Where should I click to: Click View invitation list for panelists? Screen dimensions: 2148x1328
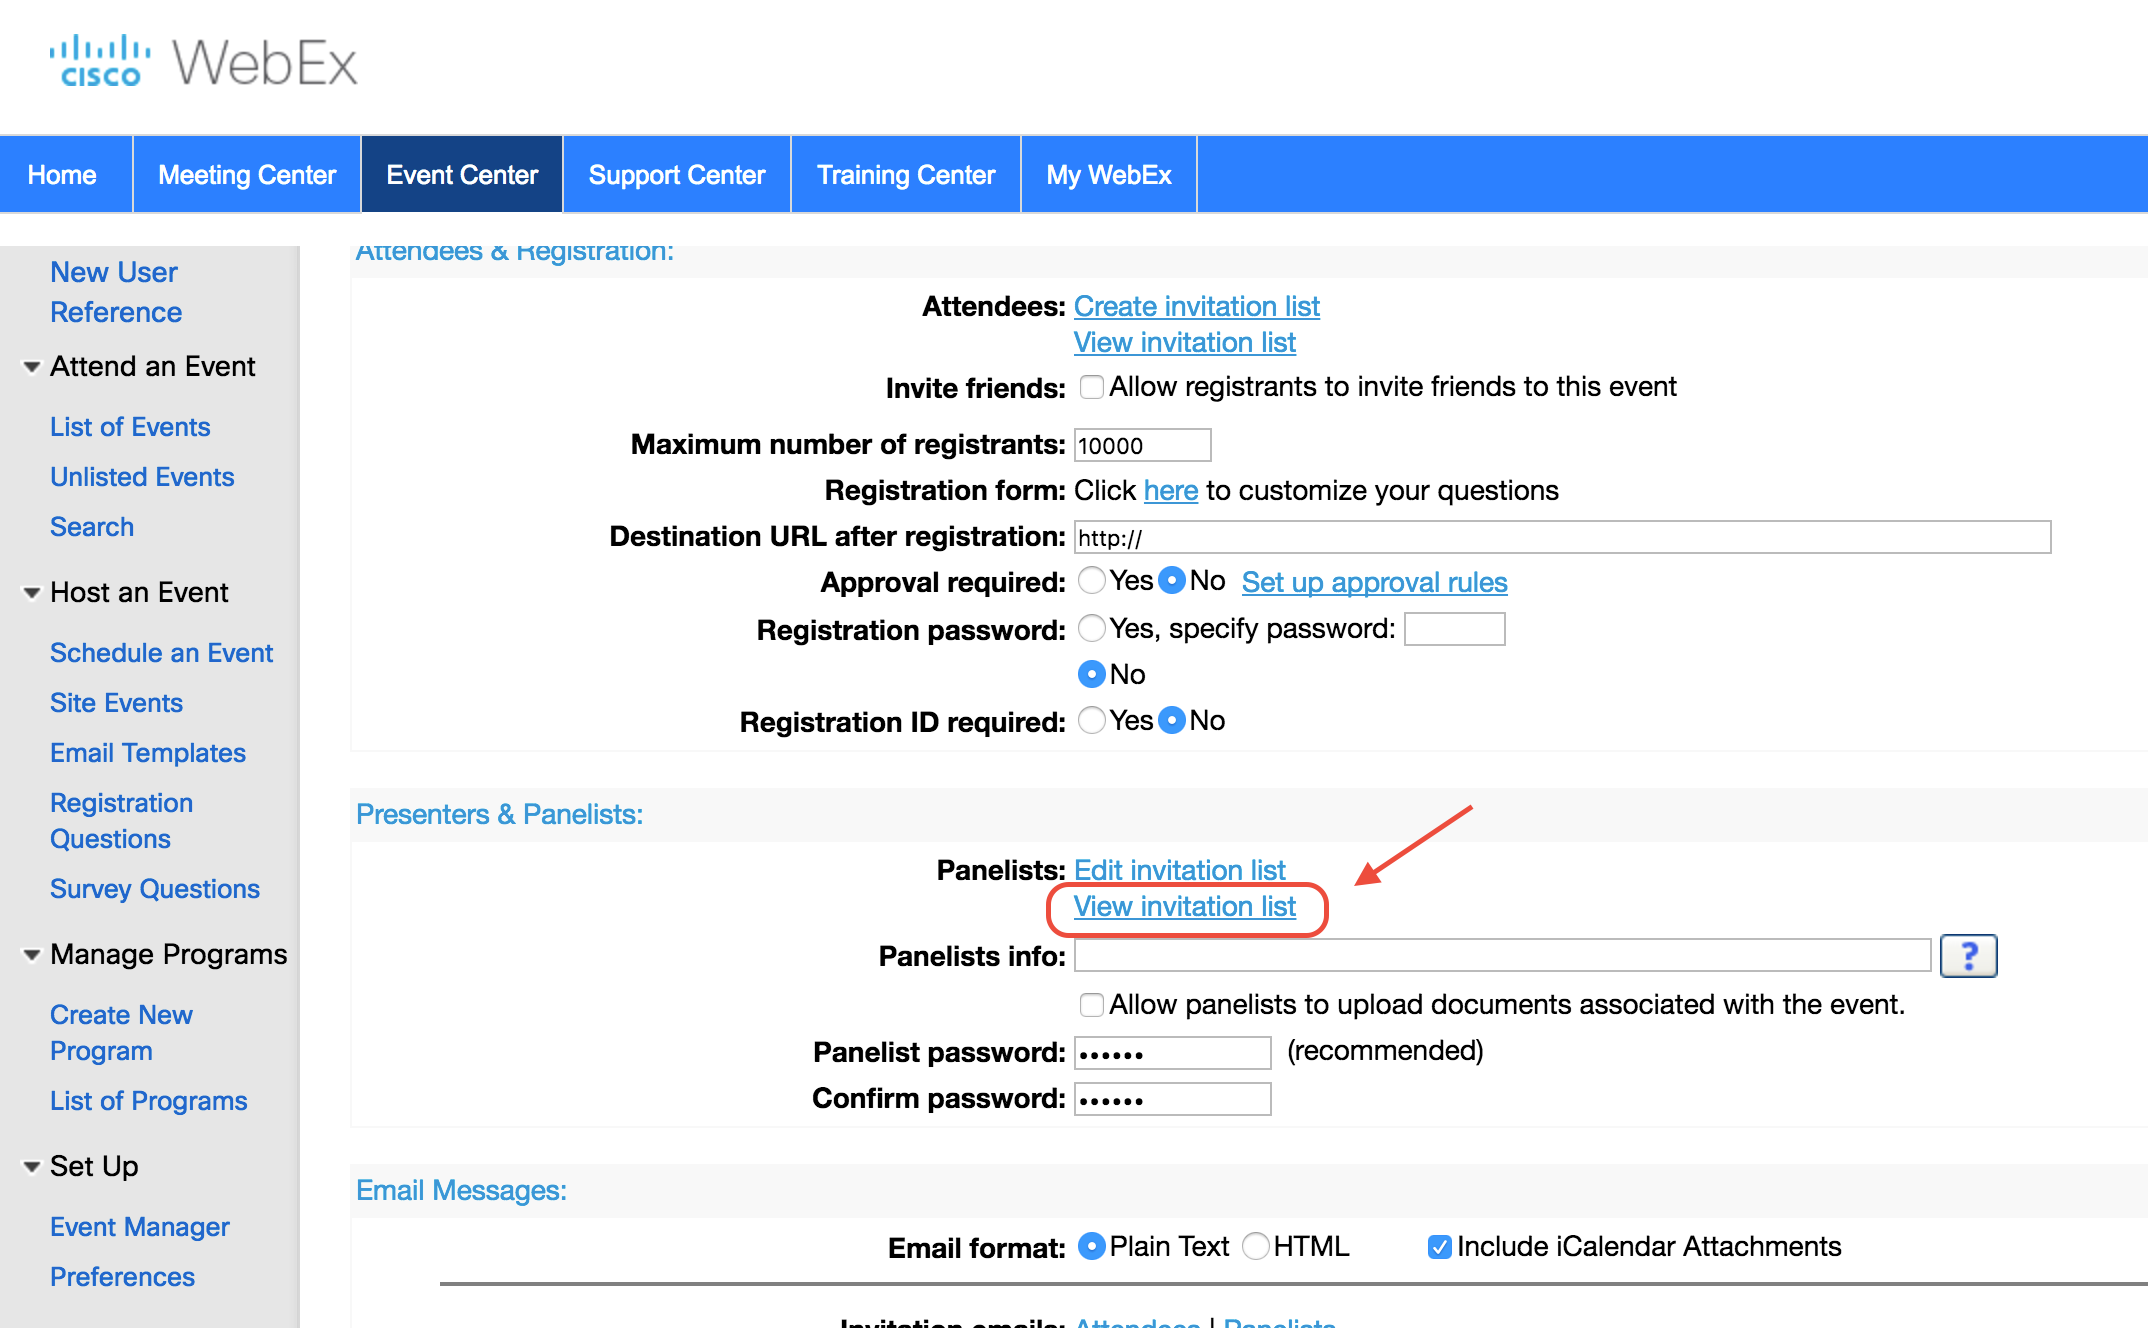(x=1188, y=908)
